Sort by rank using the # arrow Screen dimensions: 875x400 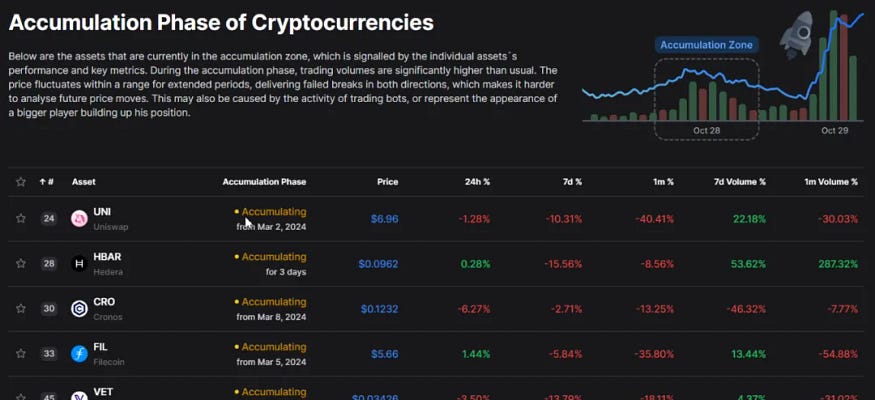pos(46,182)
